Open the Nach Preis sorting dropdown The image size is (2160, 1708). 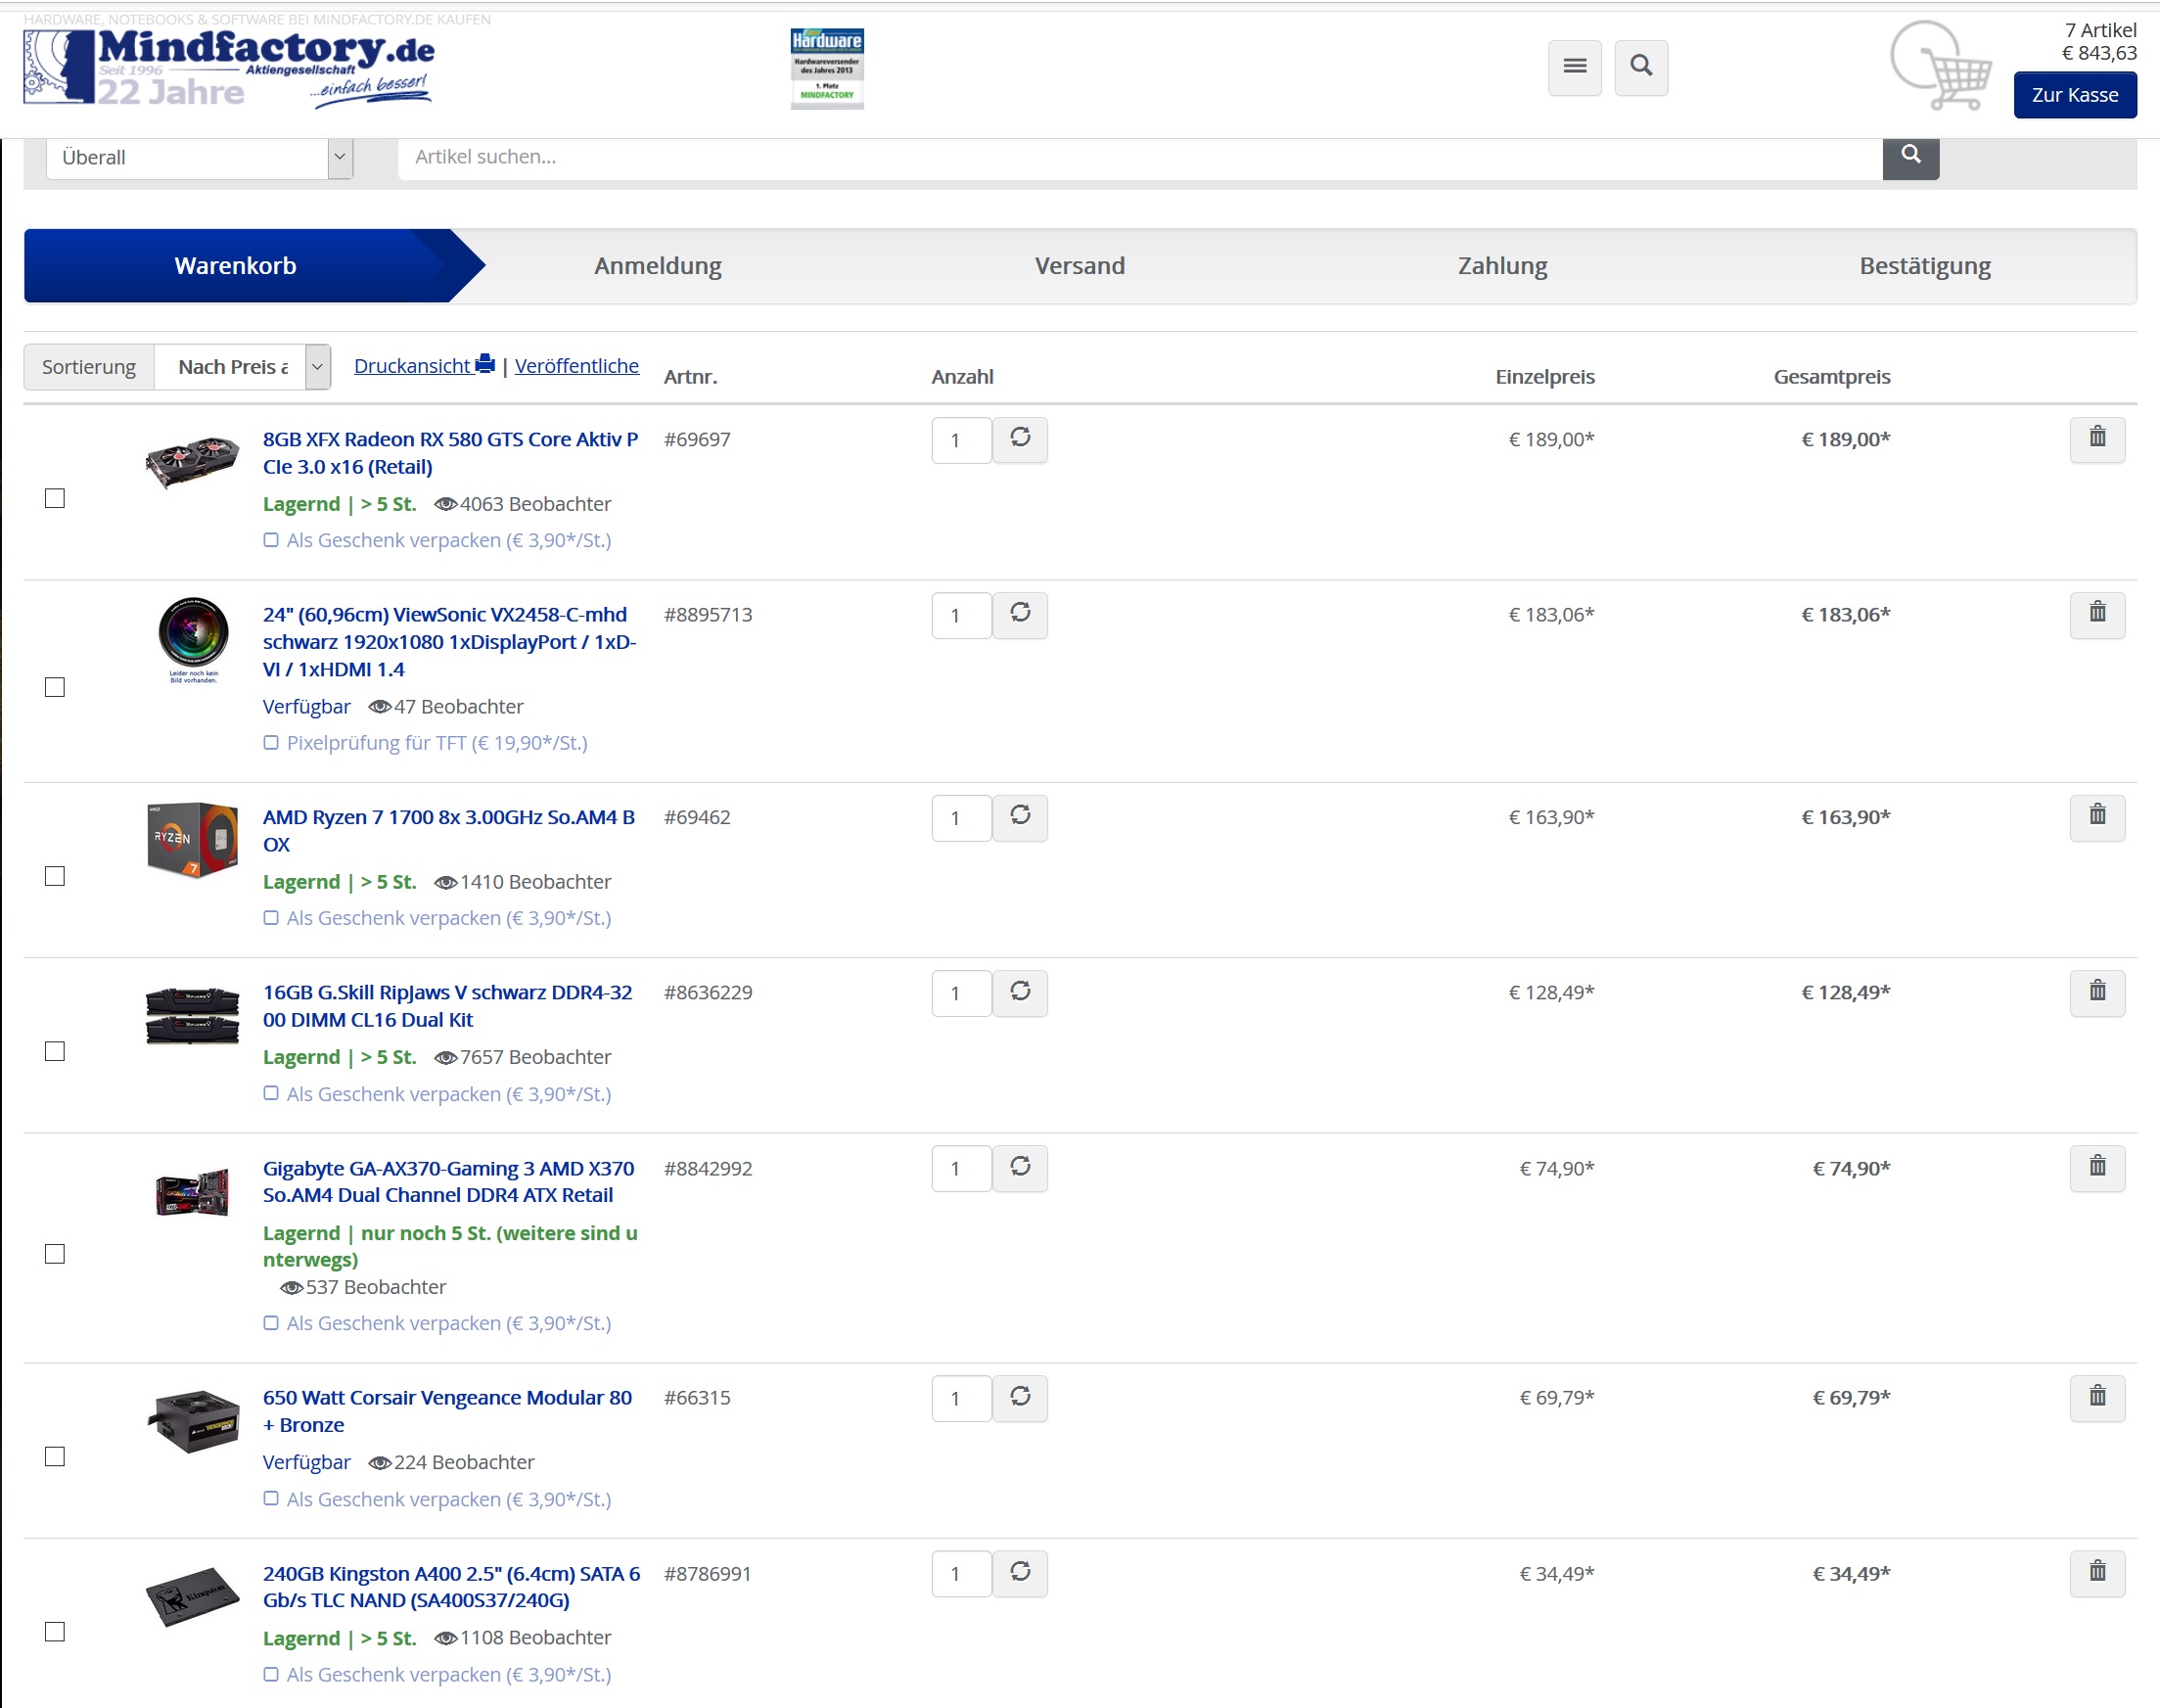242,367
